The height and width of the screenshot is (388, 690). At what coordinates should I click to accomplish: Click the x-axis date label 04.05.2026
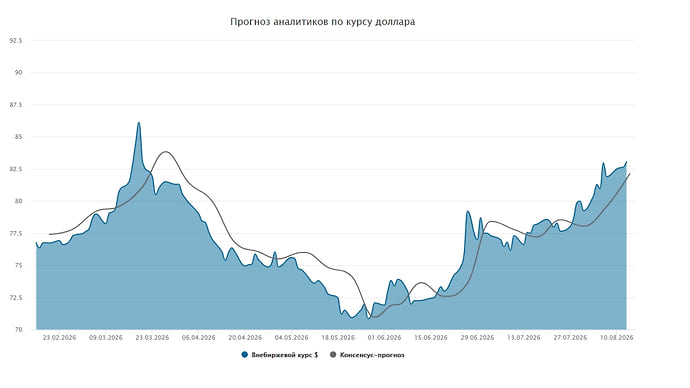coord(291,338)
